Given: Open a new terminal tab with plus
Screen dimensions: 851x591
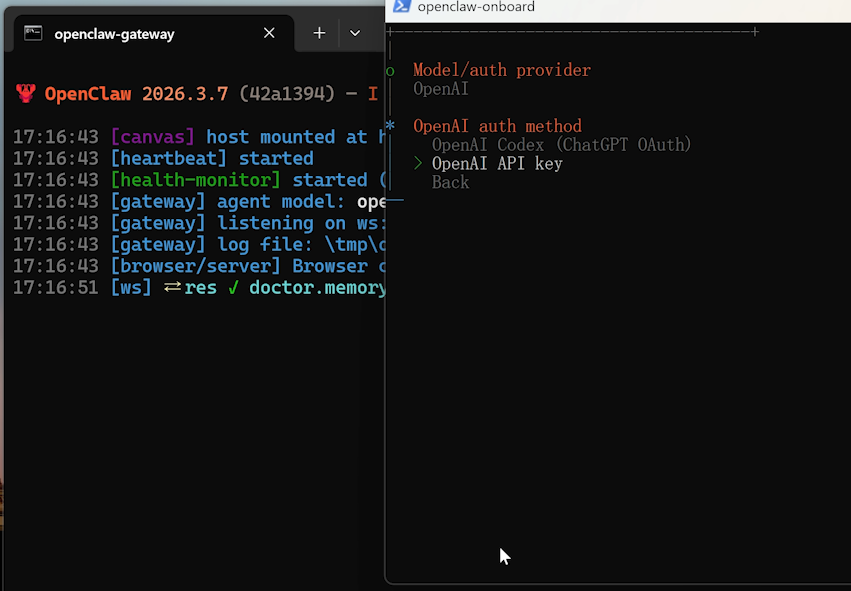Looking at the screenshot, I should 319,33.
